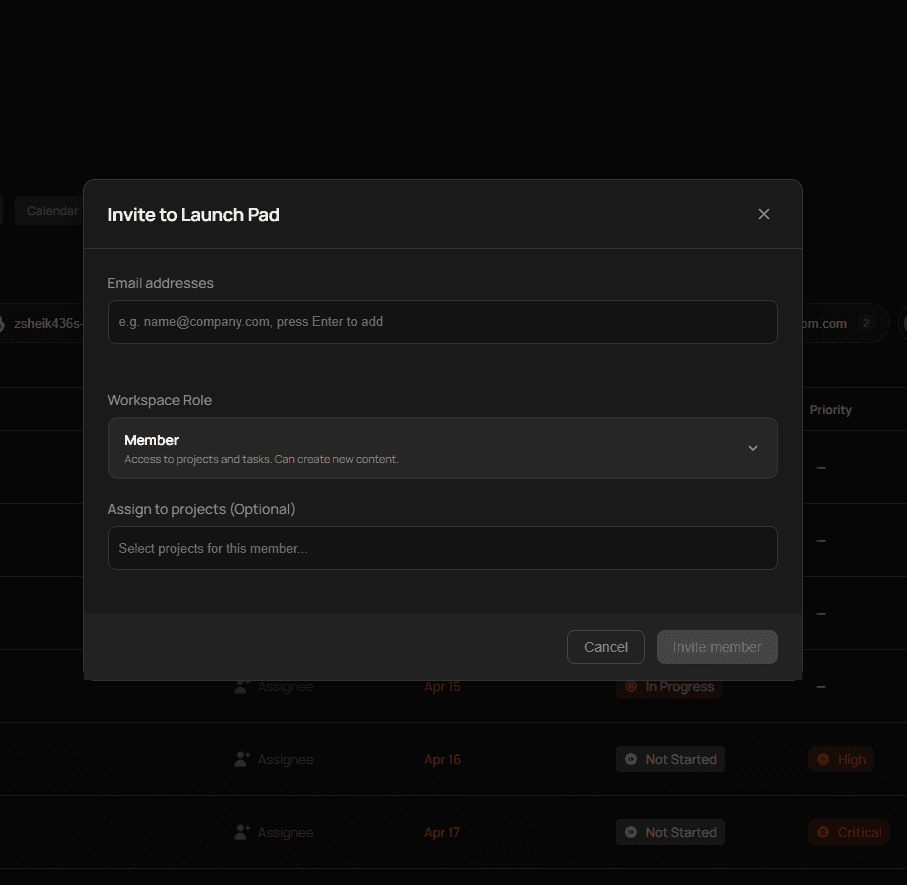Click the Select projects for this member field
The image size is (907, 885).
pyautogui.click(x=443, y=548)
